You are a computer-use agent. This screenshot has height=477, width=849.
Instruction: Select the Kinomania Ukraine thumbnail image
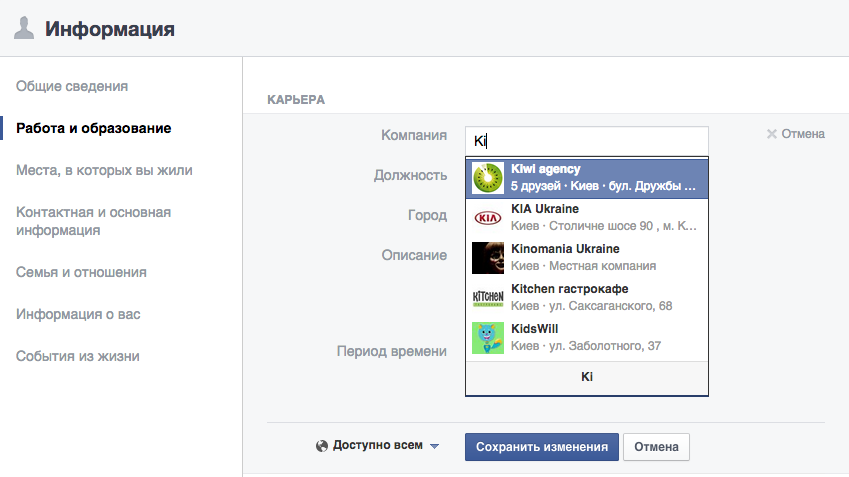(488, 258)
